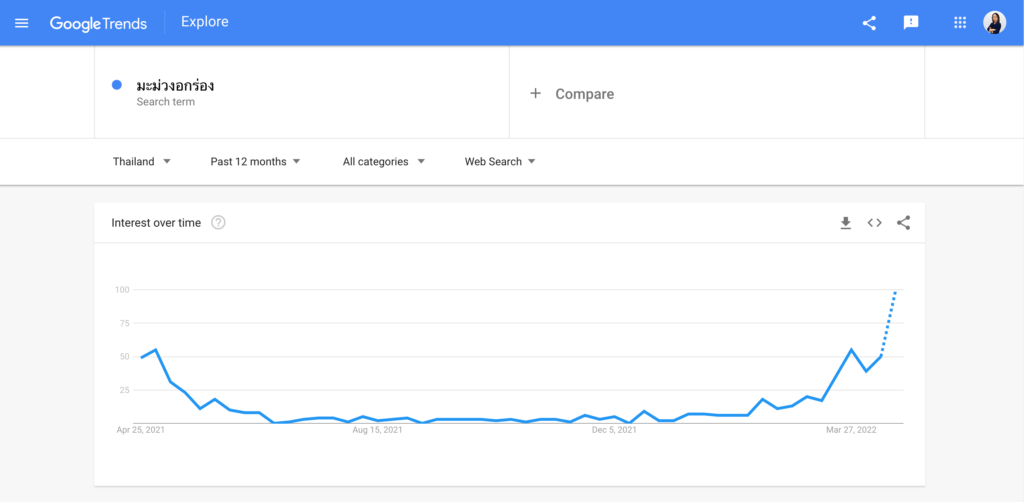The height and width of the screenshot is (502, 1024).
Task: Expand the Thailand region dropdown
Action: pyautogui.click(x=142, y=162)
